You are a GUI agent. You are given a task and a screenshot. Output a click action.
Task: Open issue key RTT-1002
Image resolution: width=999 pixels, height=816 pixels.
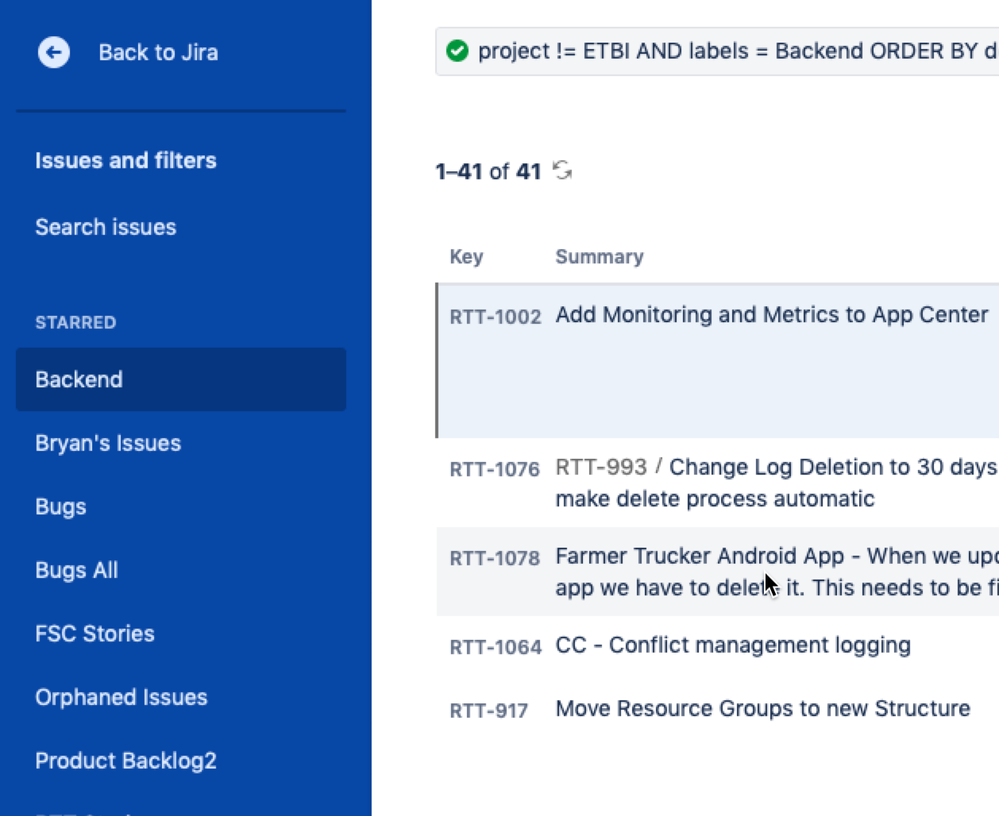tap(495, 317)
